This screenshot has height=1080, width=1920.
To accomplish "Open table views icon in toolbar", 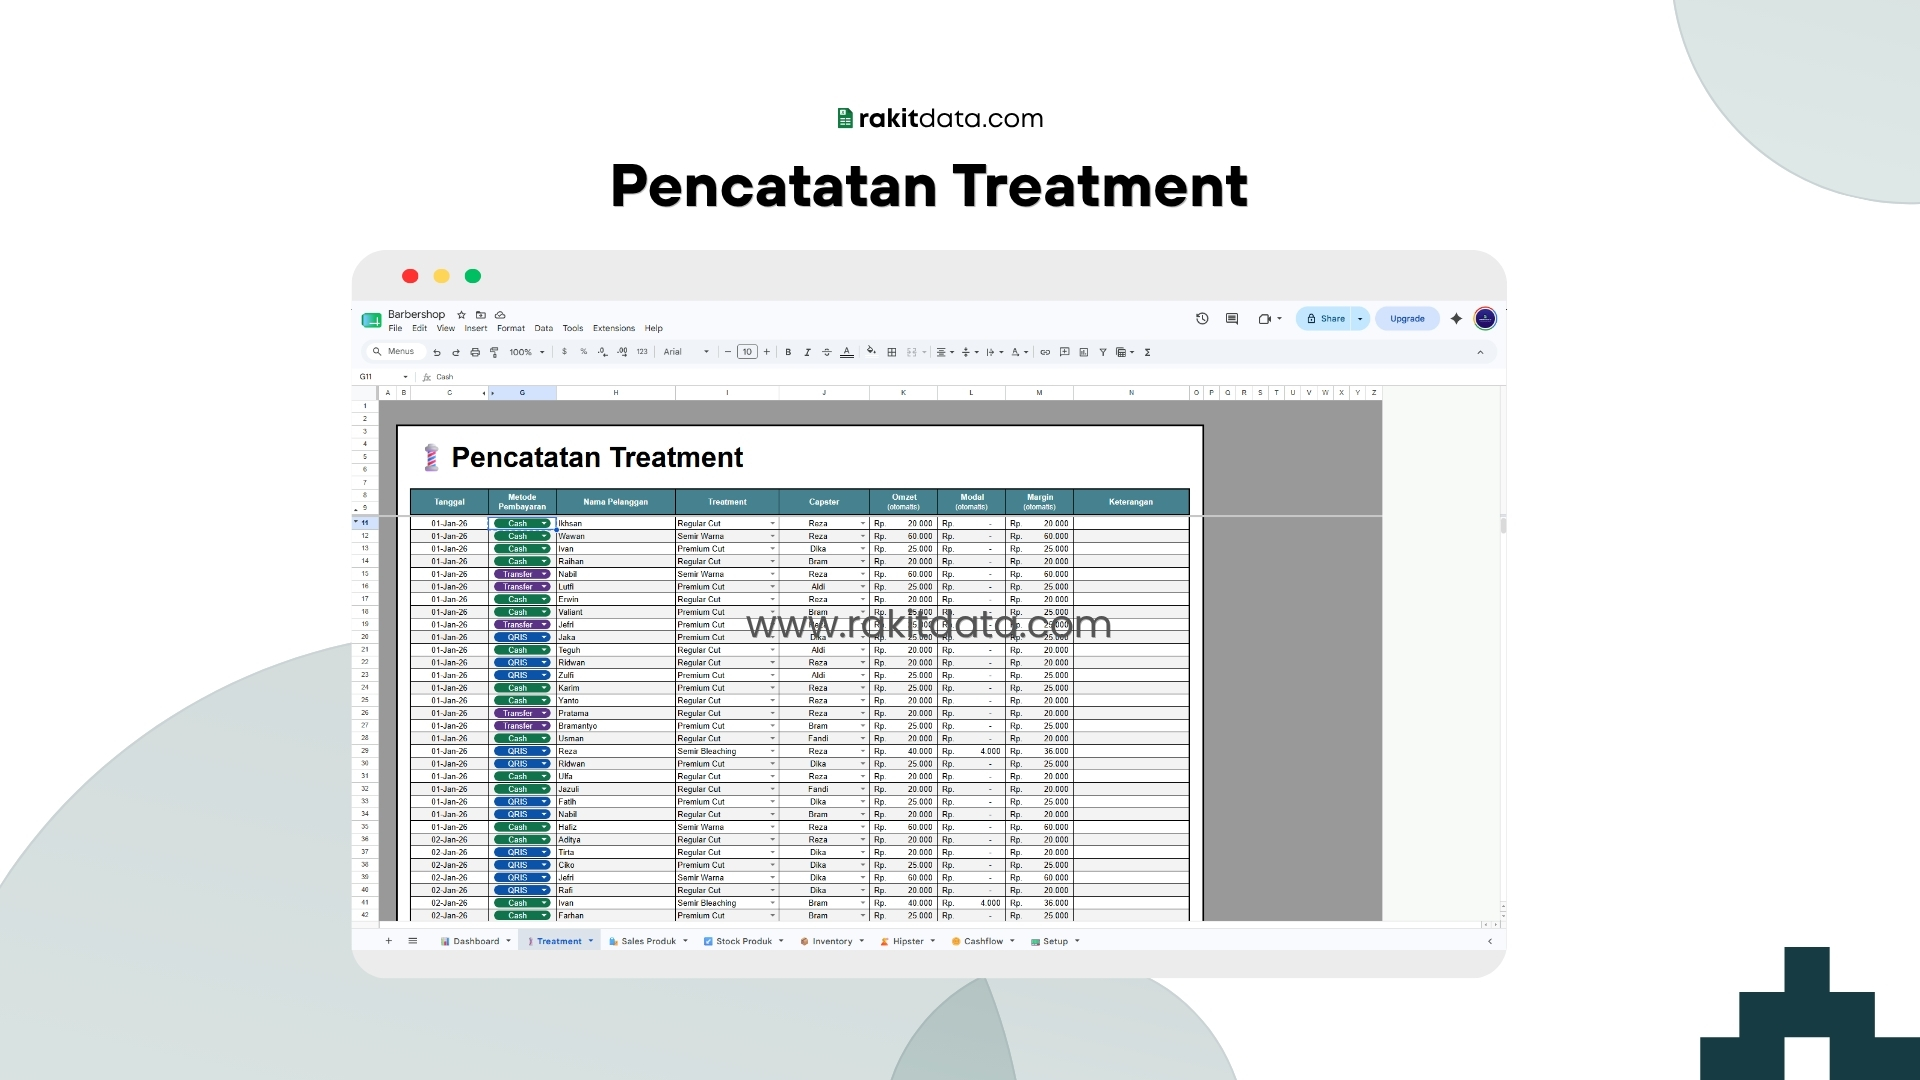I will (x=1125, y=352).
